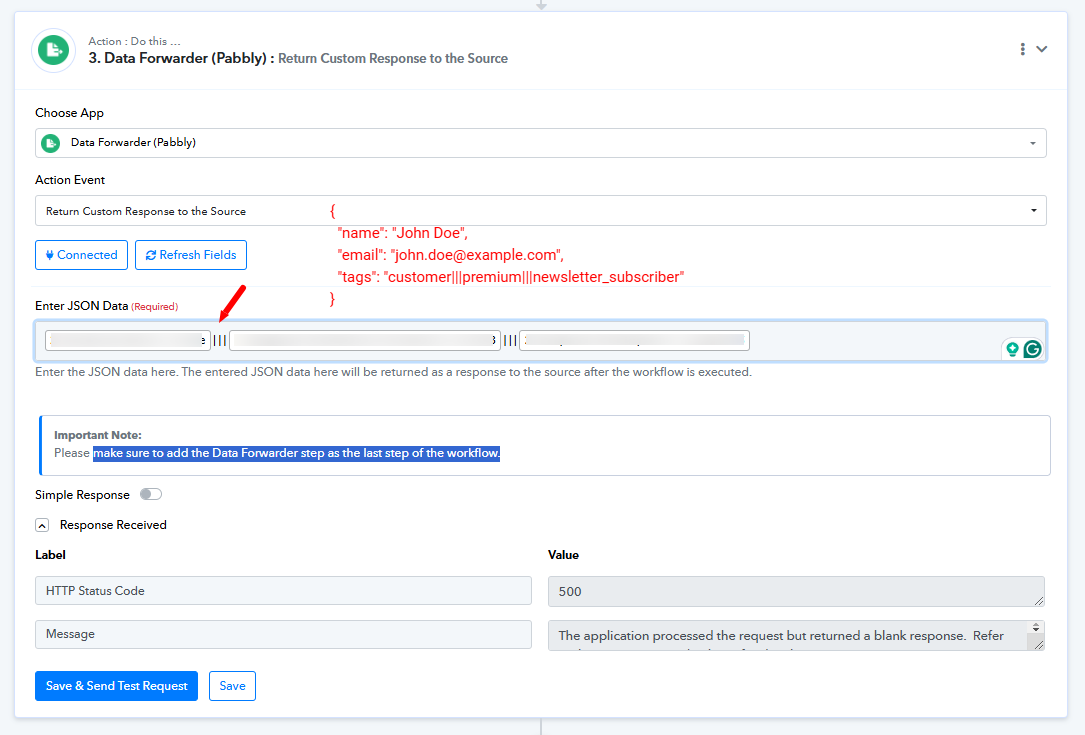Screen dimensions: 1085x735
Task: Click the Connected button
Action: (x=81, y=255)
